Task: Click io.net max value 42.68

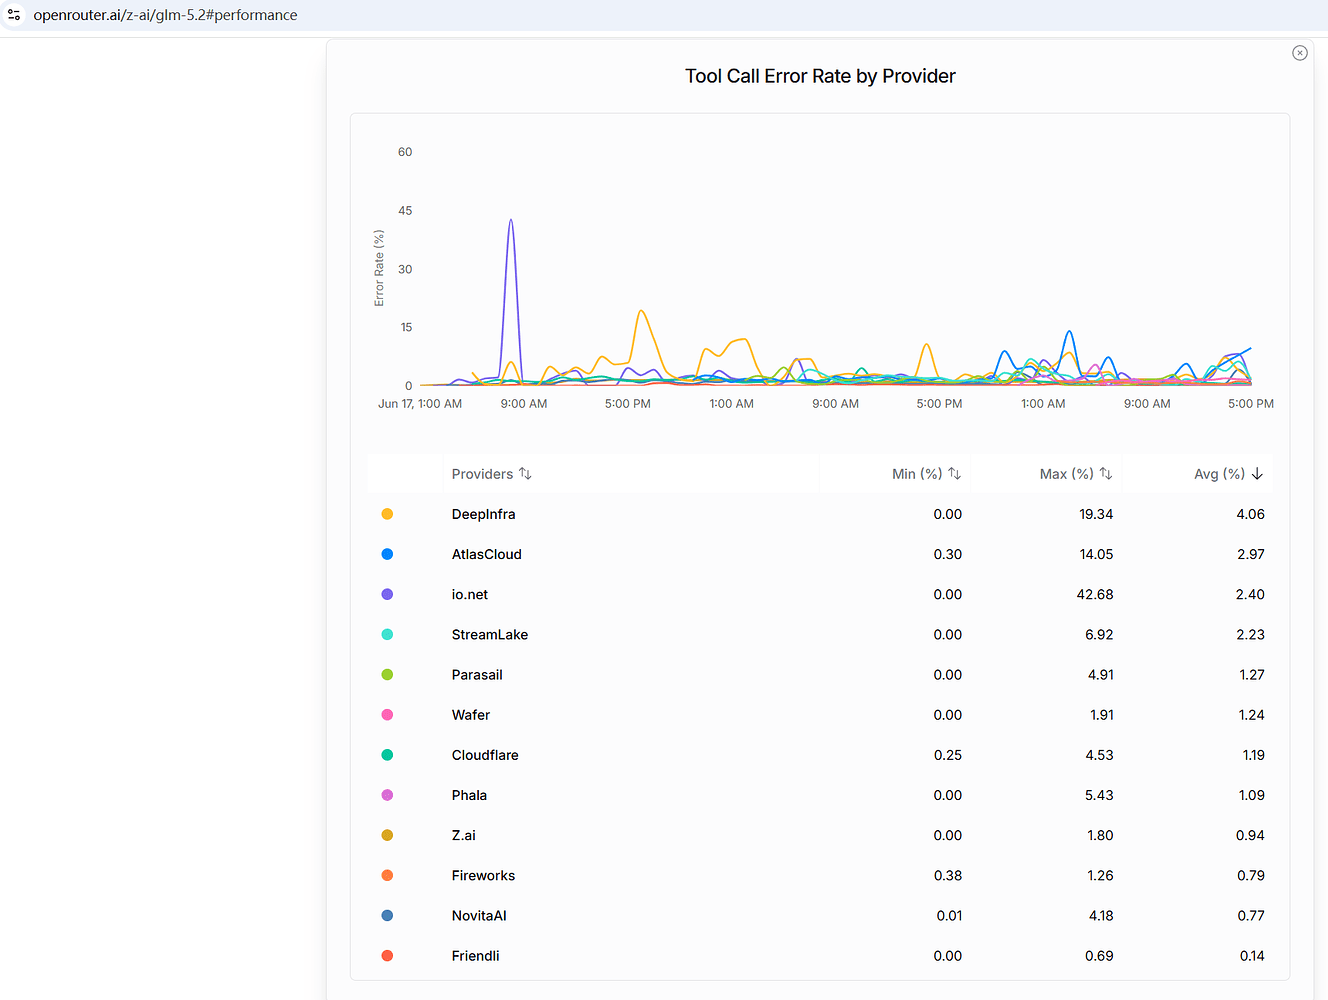Action: pos(1095,594)
